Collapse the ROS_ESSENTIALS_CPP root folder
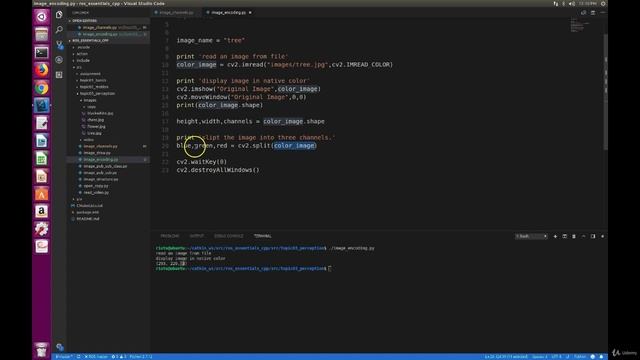The image size is (640, 360). (x=109, y=41)
